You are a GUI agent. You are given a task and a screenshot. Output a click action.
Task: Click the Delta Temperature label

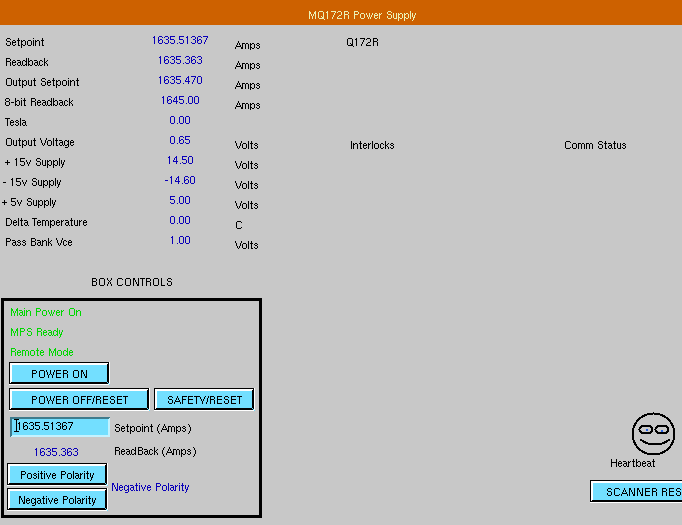pyautogui.click(x=46, y=222)
